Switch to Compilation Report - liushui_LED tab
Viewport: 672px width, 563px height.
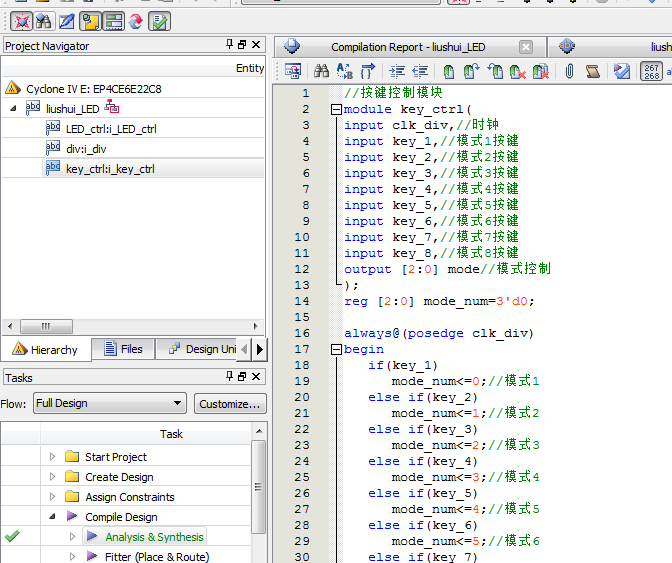pyautogui.click(x=408, y=47)
